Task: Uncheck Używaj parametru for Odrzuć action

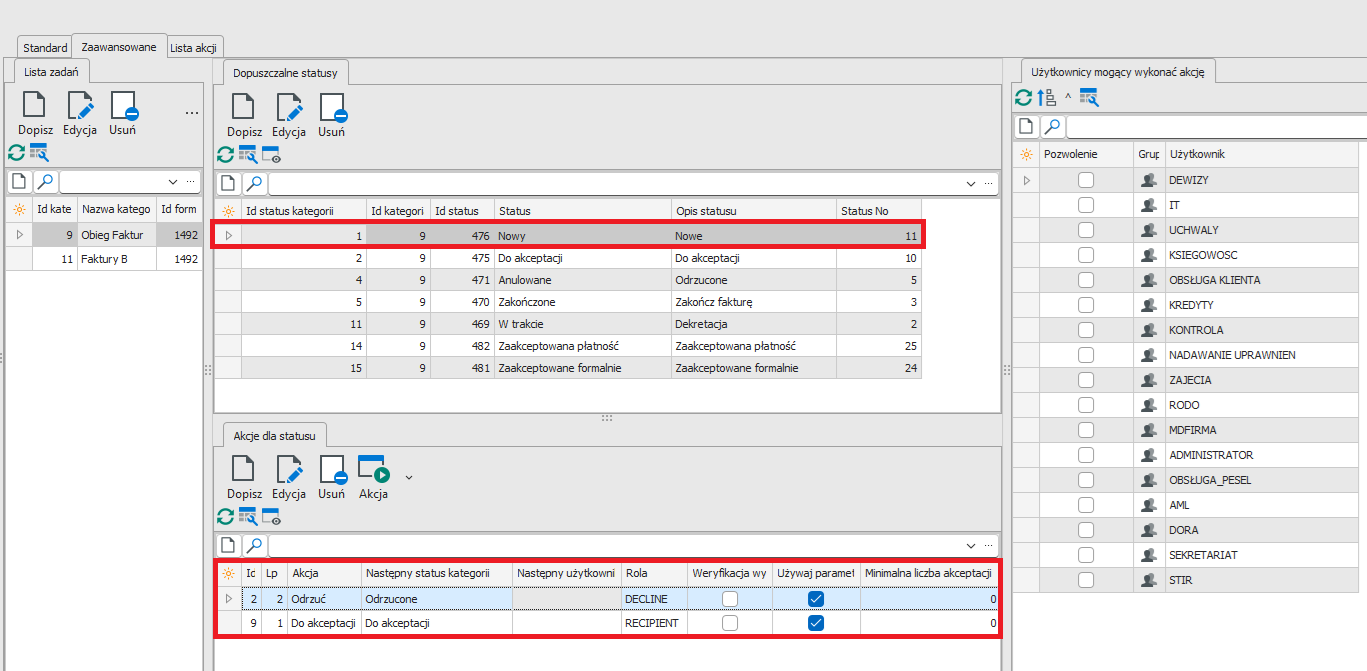Action: pyautogui.click(x=816, y=598)
